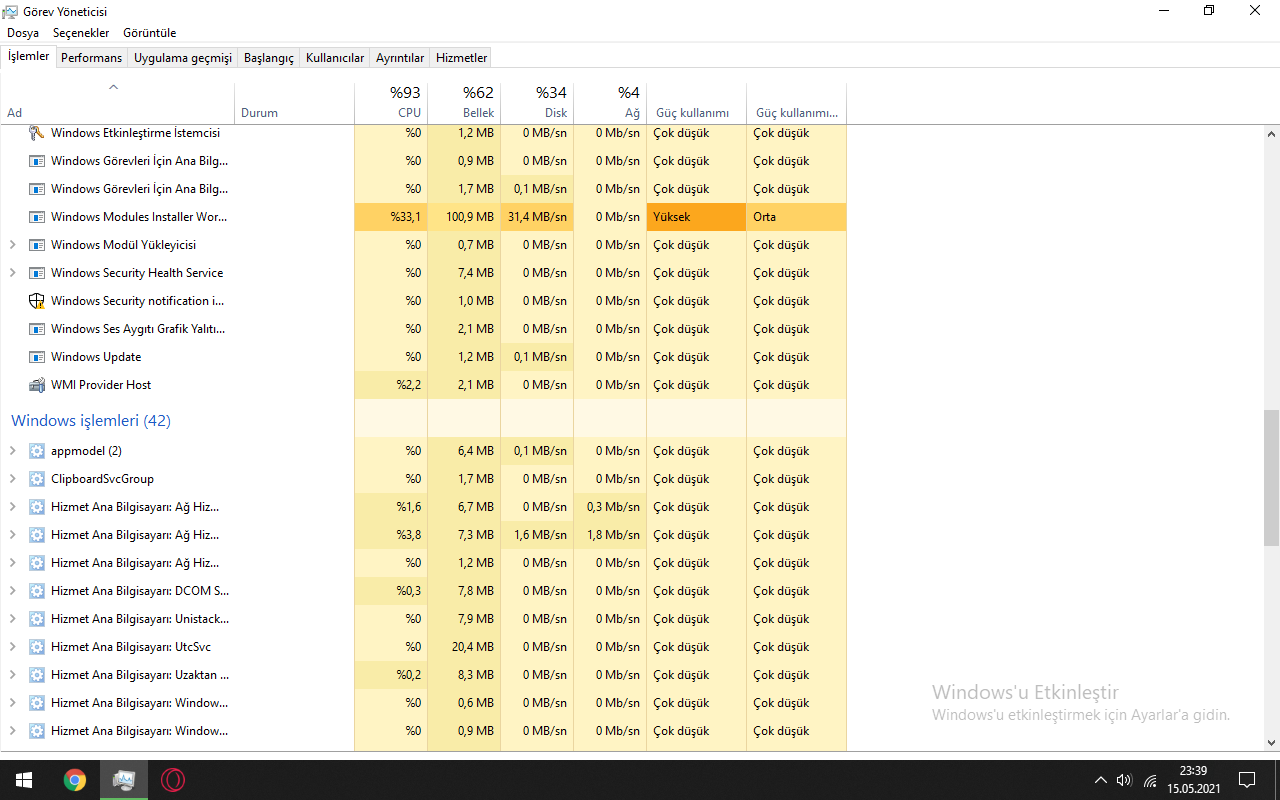Sort by the Ad column header

click(117, 102)
